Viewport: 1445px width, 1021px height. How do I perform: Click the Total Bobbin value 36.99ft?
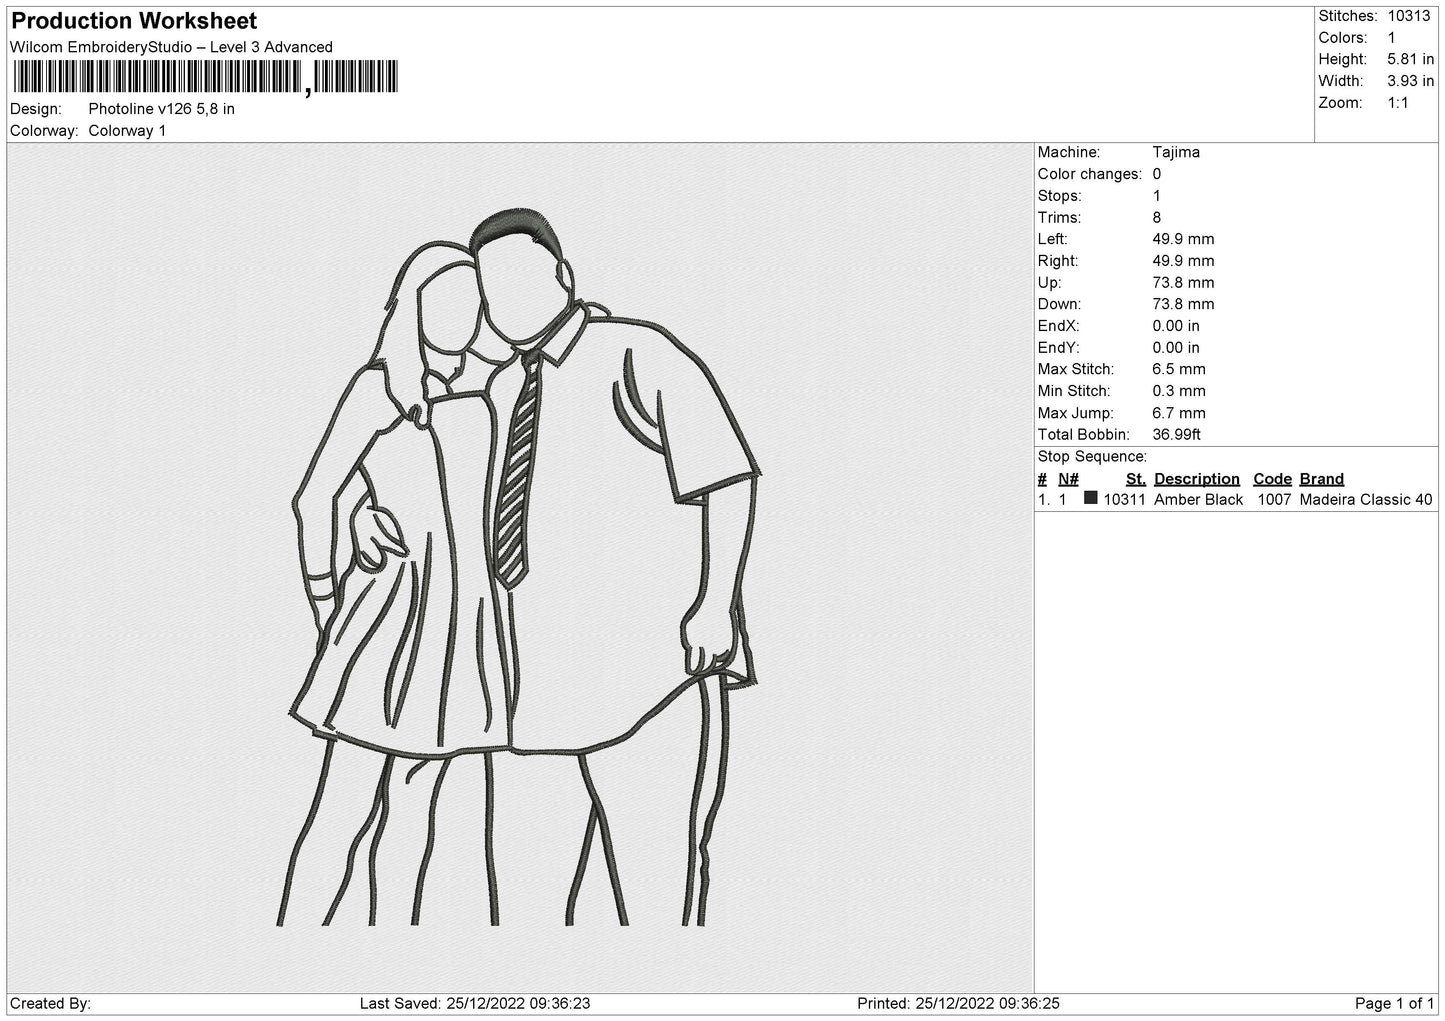pyautogui.click(x=1176, y=434)
